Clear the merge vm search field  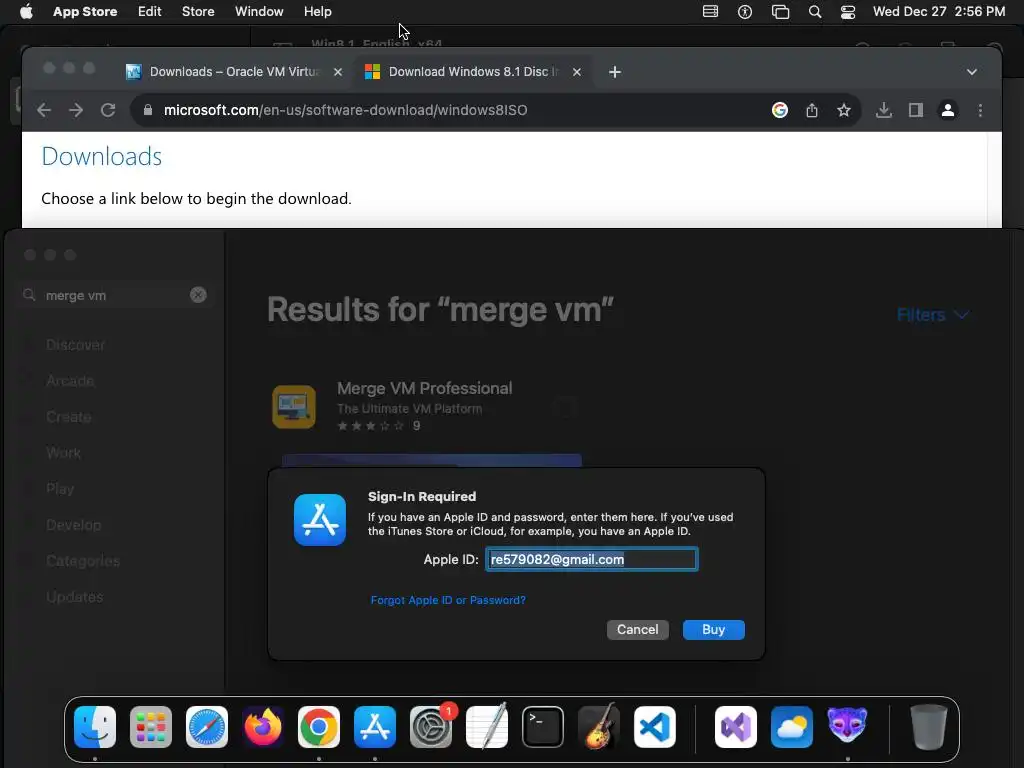198,295
